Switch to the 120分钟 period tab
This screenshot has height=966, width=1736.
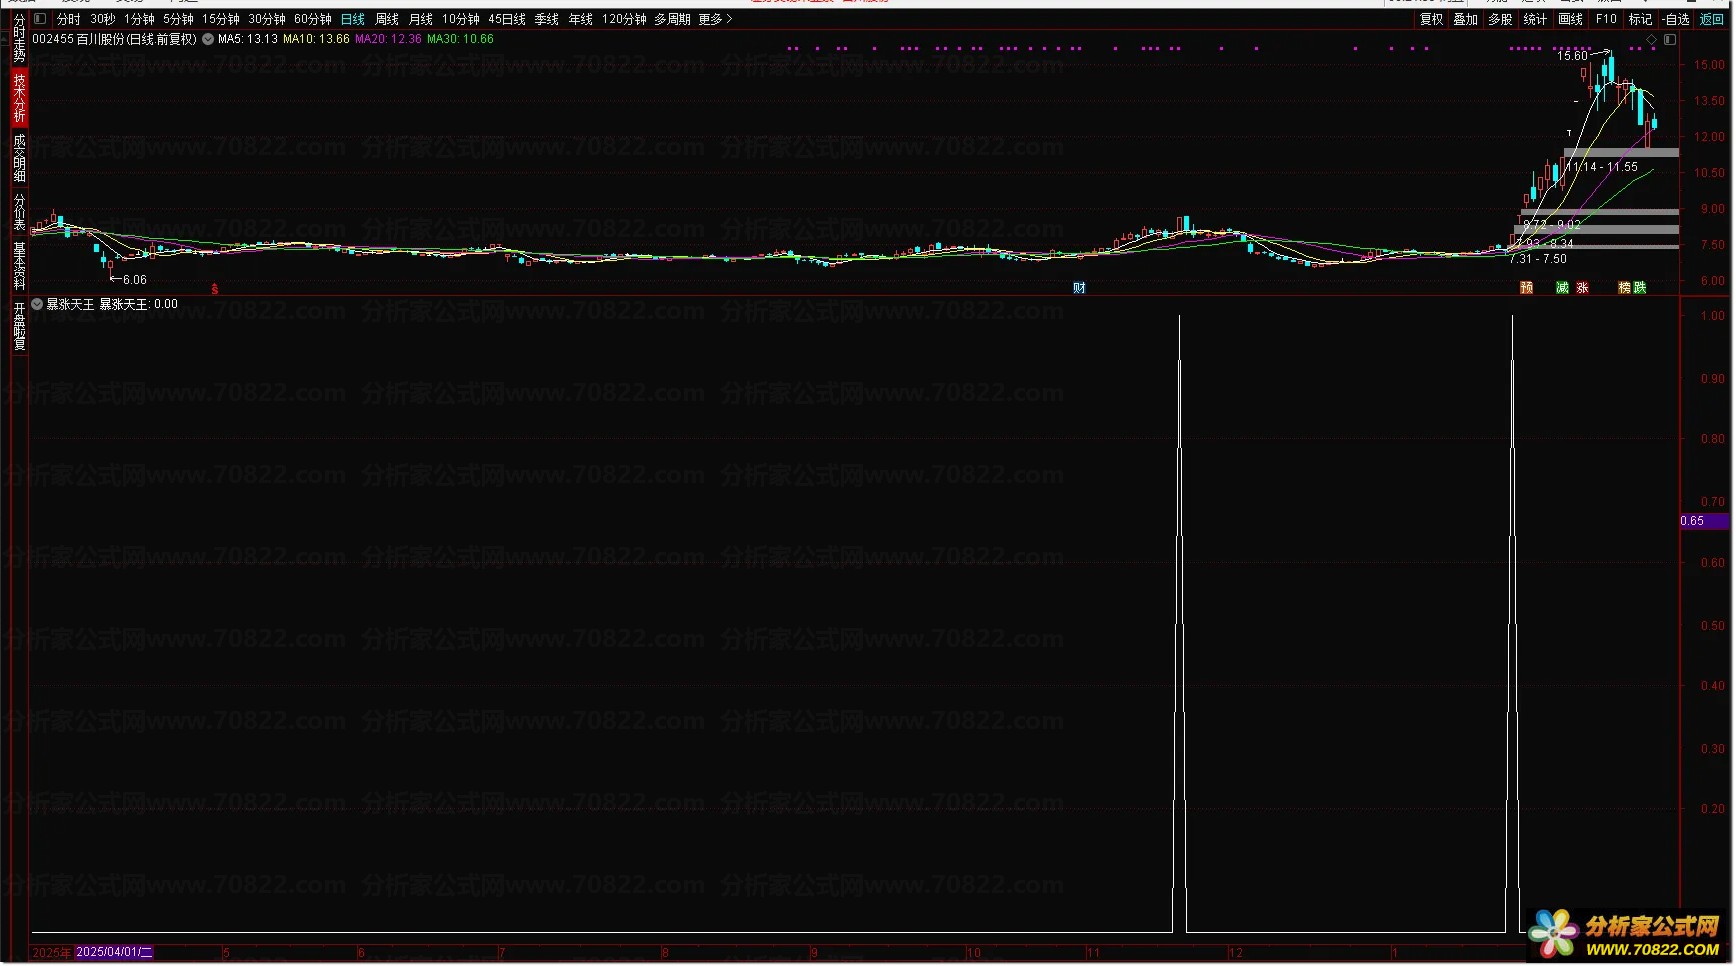click(624, 19)
